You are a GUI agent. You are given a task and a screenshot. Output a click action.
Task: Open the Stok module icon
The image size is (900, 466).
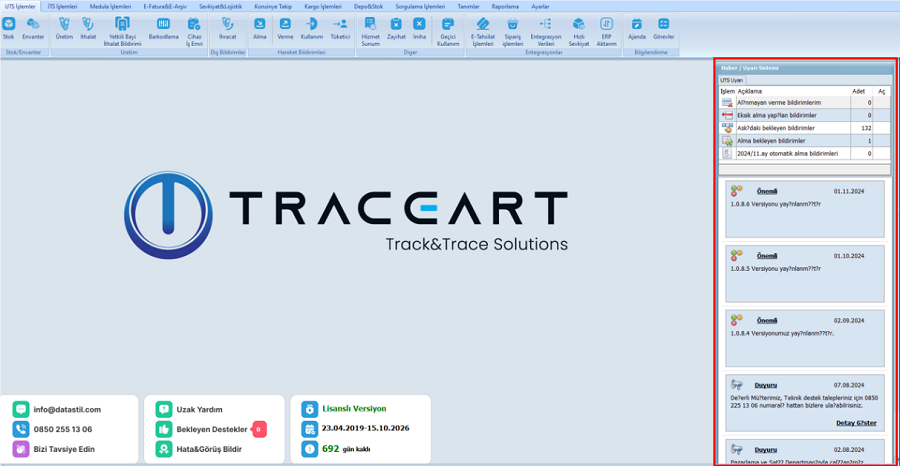tap(9, 27)
